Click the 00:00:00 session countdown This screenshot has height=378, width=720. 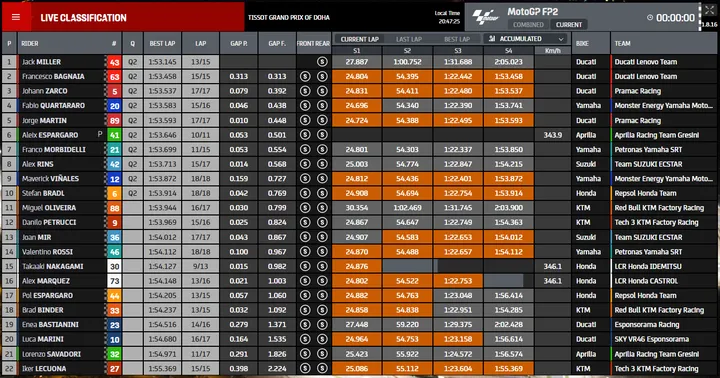pos(675,18)
